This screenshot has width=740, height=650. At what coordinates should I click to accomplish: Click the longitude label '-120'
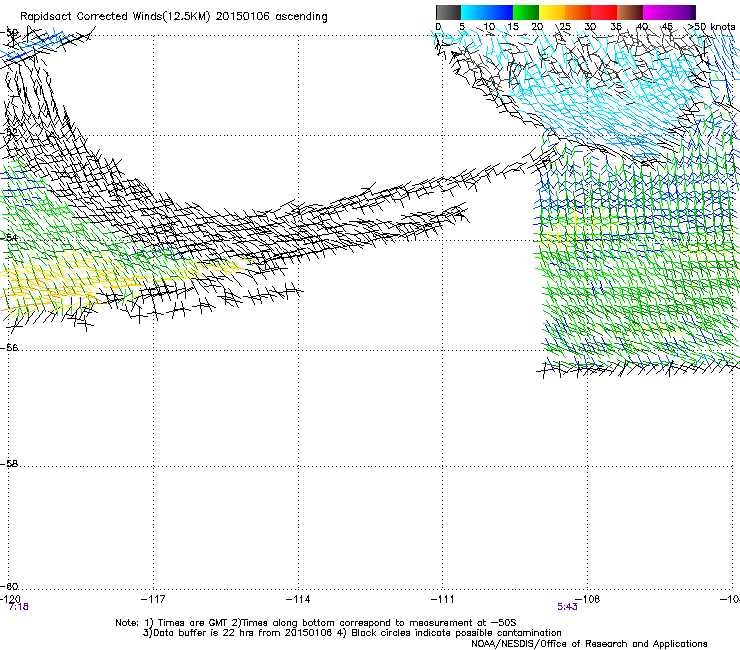(10, 599)
